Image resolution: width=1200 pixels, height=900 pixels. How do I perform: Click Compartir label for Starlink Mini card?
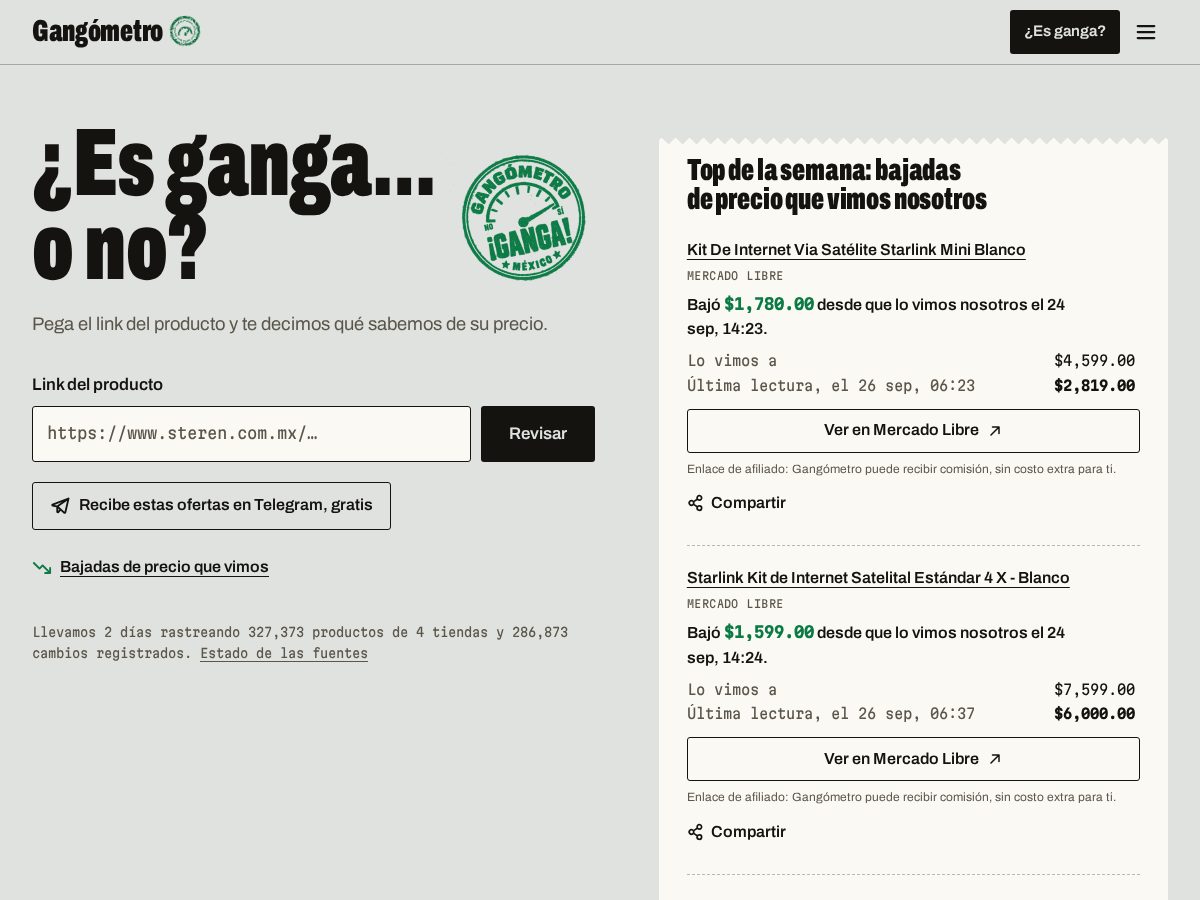[x=748, y=503]
